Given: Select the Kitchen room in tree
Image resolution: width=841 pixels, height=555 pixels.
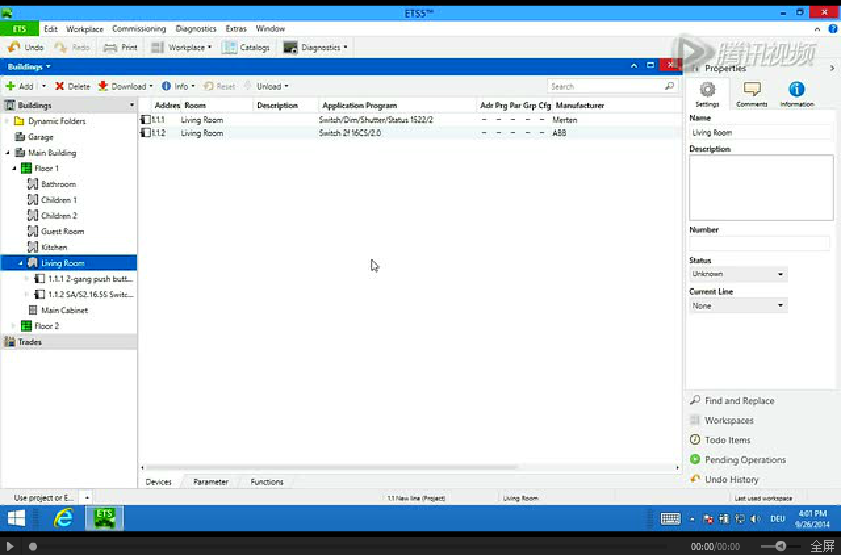Looking at the screenshot, I should pyautogui.click(x=54, y=247).
